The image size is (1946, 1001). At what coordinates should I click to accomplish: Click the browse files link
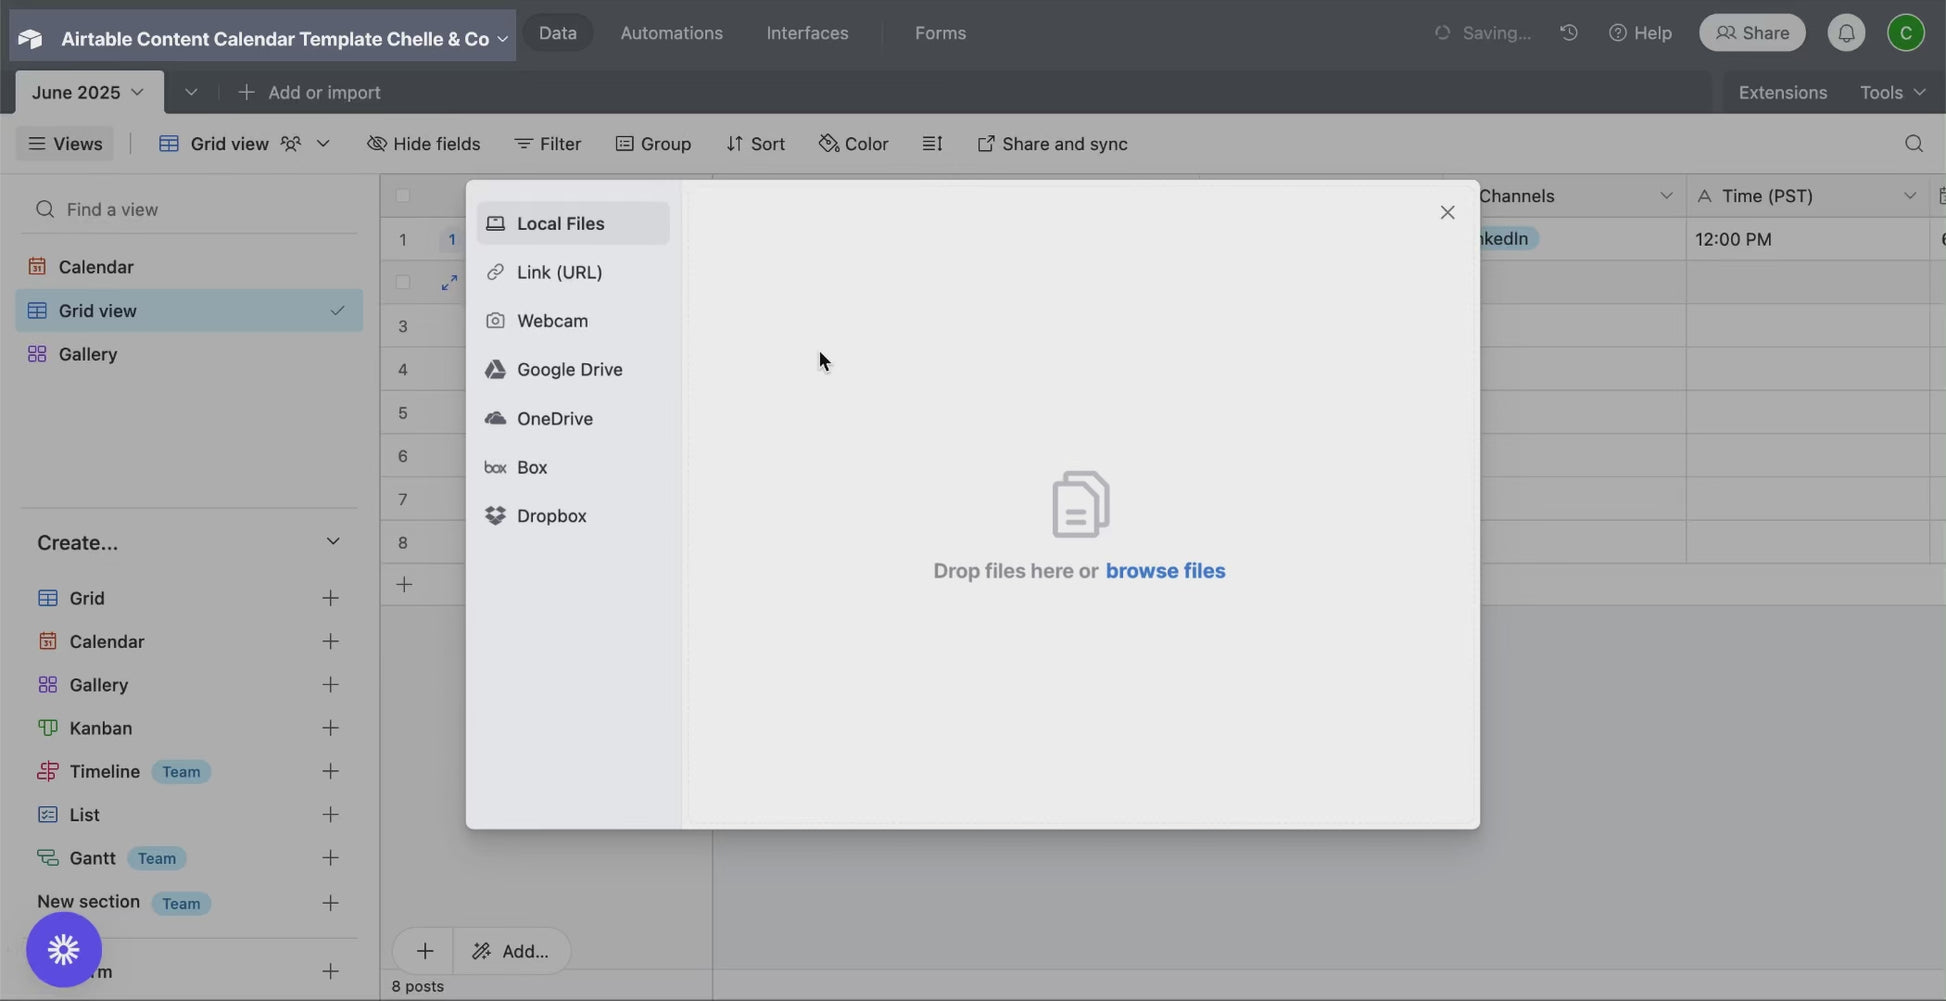[x=1165, y=571]
